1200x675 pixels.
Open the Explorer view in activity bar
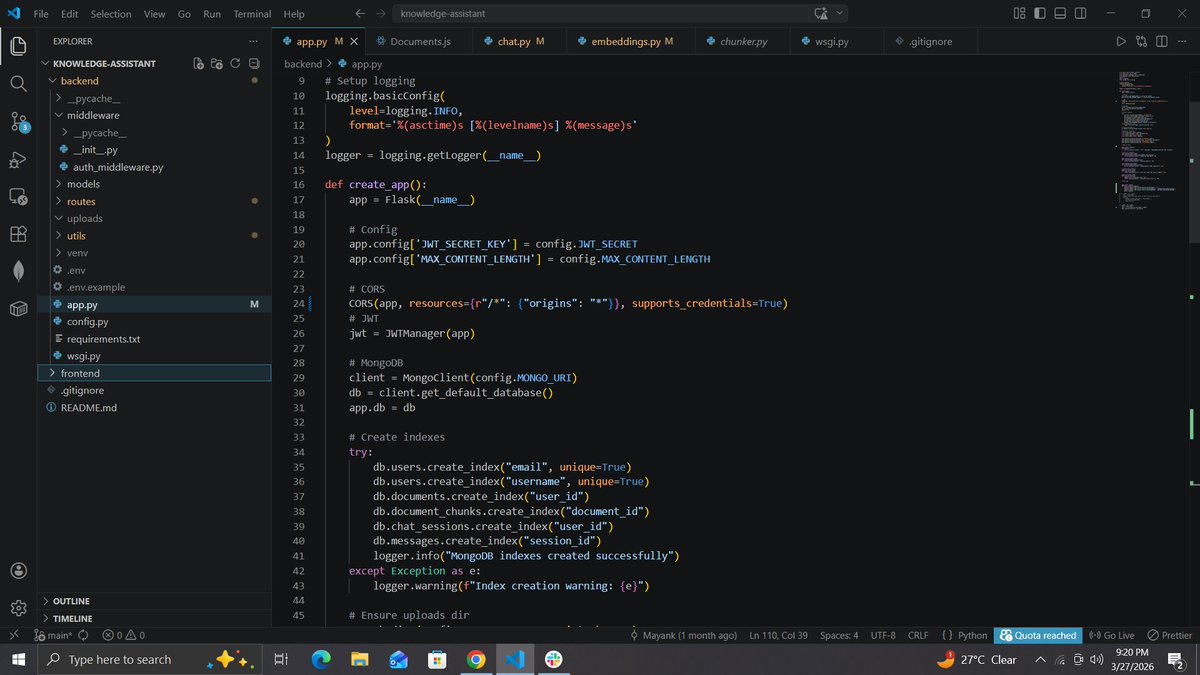(18, 46)
